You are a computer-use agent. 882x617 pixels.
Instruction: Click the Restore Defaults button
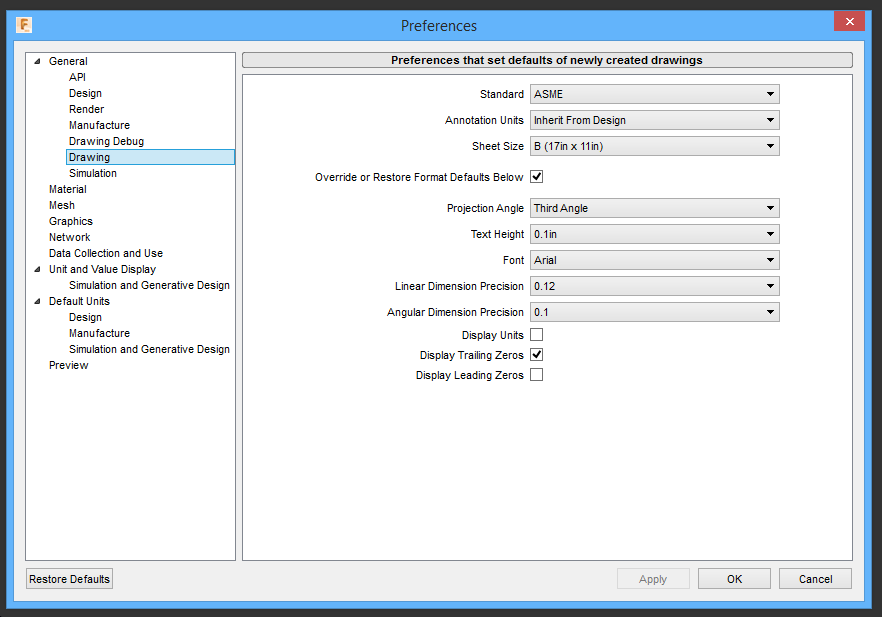click(70, 579)
